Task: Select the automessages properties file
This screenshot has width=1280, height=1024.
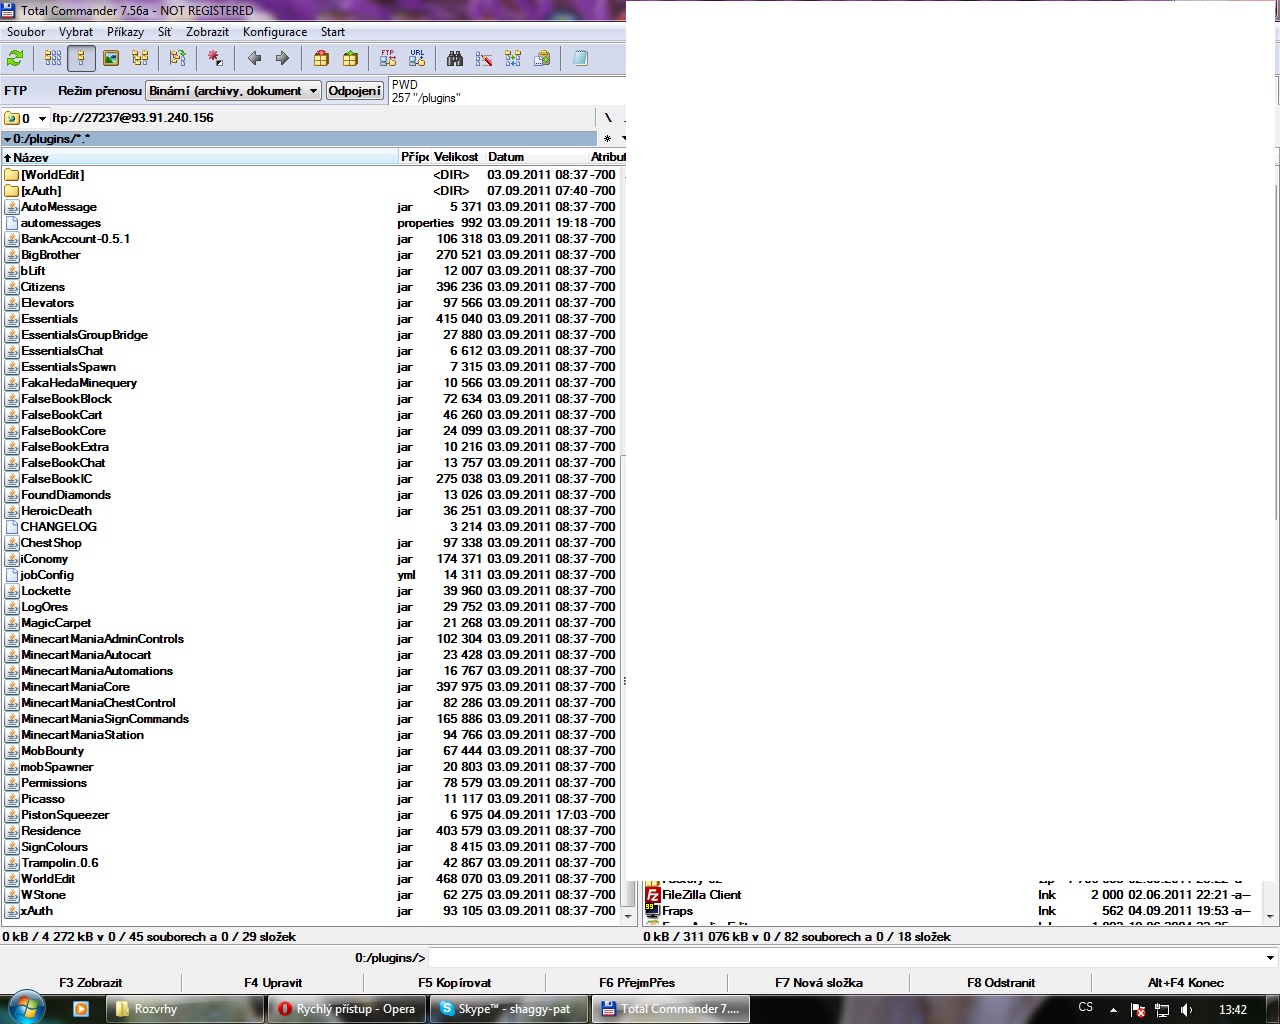Action: pos(310,223)
